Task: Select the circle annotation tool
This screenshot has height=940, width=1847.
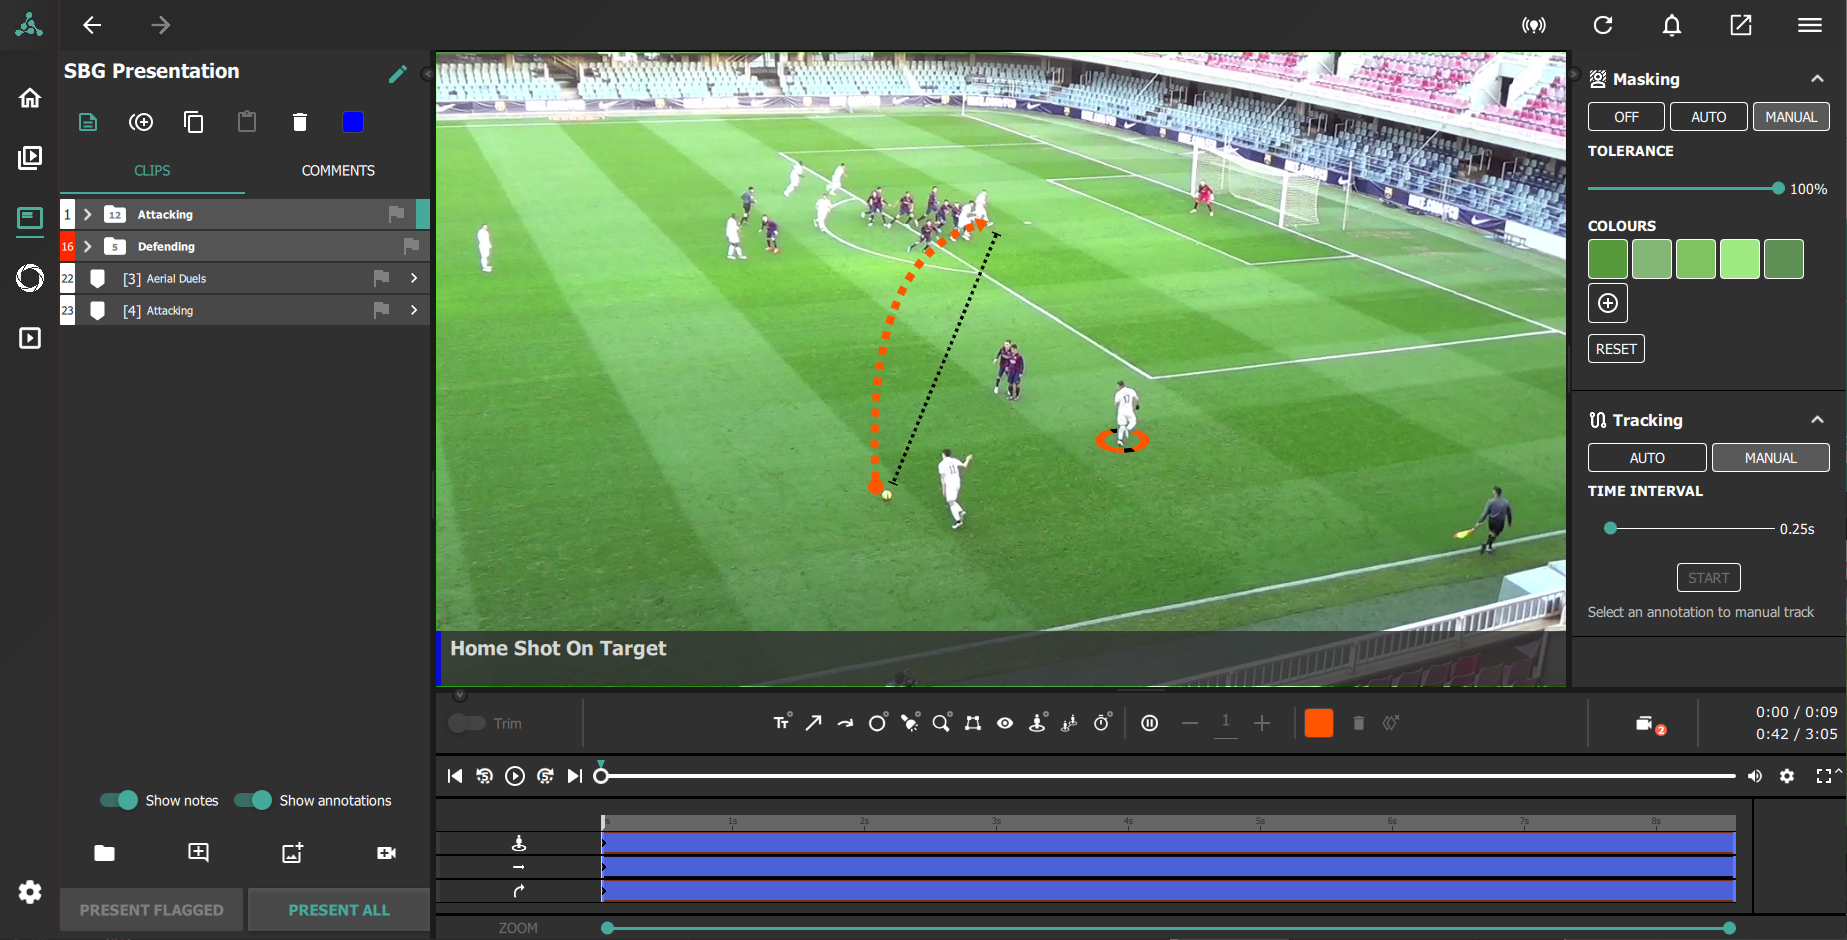Action: point(877,722)
